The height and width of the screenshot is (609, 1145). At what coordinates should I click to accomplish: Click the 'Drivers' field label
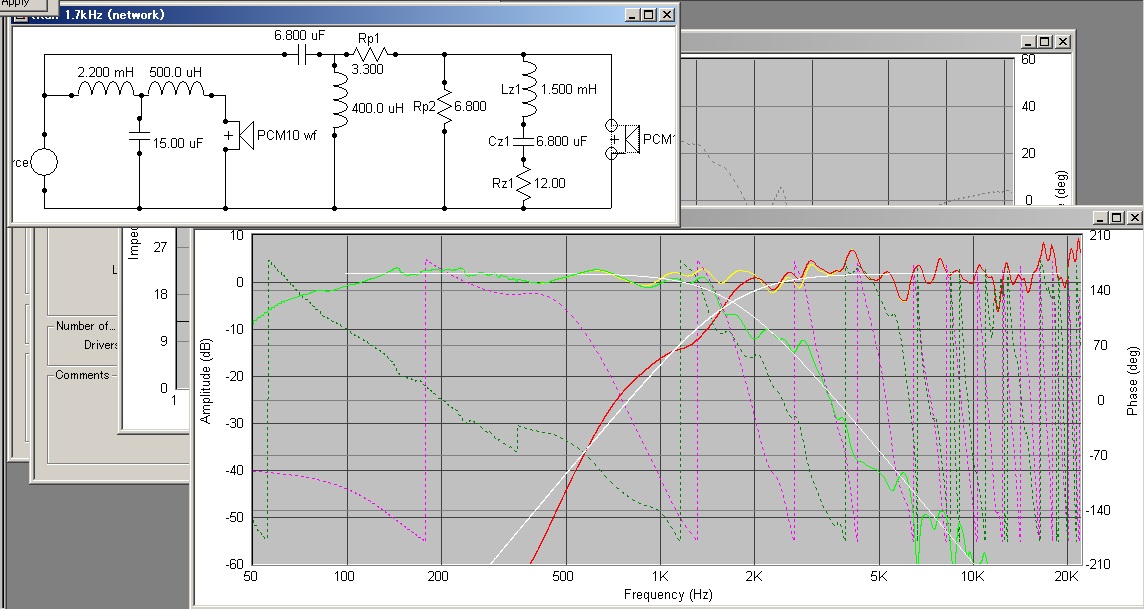point(101,345)
